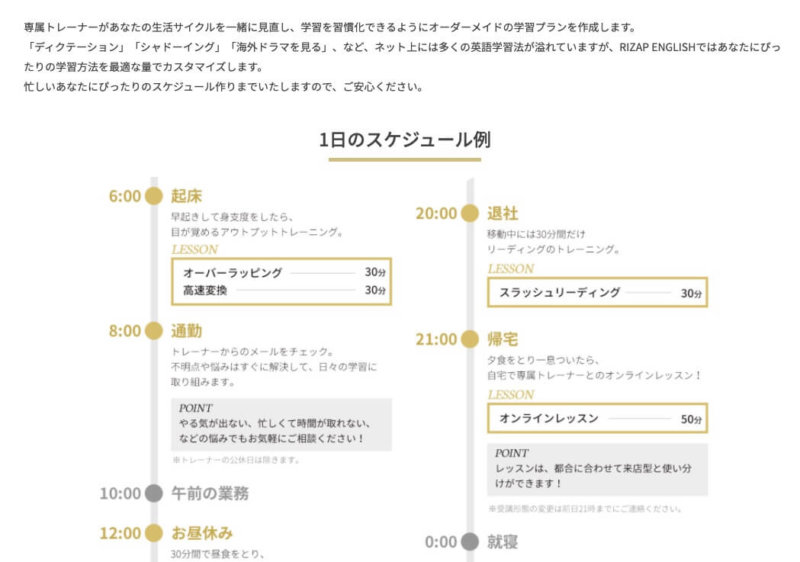The image size is (800, 562).
Task: Click the オンラインレッスン lesson box
Action: point(597,418)
